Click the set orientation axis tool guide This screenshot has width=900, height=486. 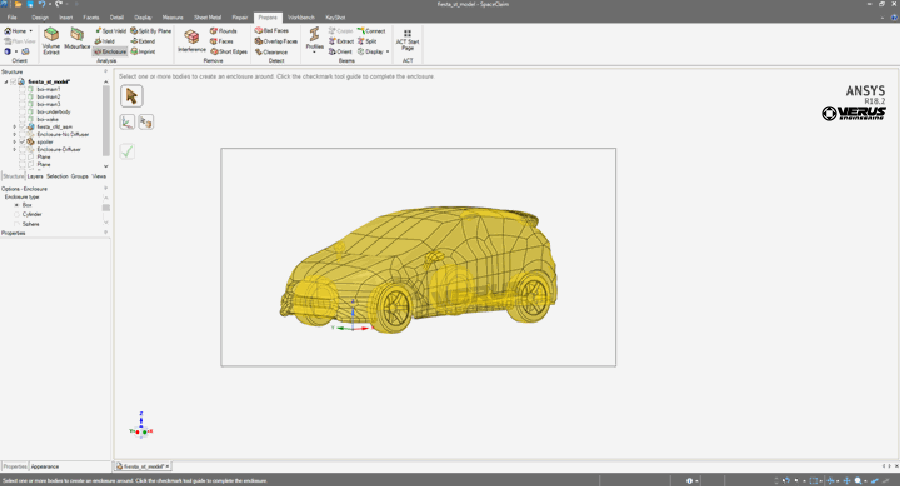click(x=127, y=122)
